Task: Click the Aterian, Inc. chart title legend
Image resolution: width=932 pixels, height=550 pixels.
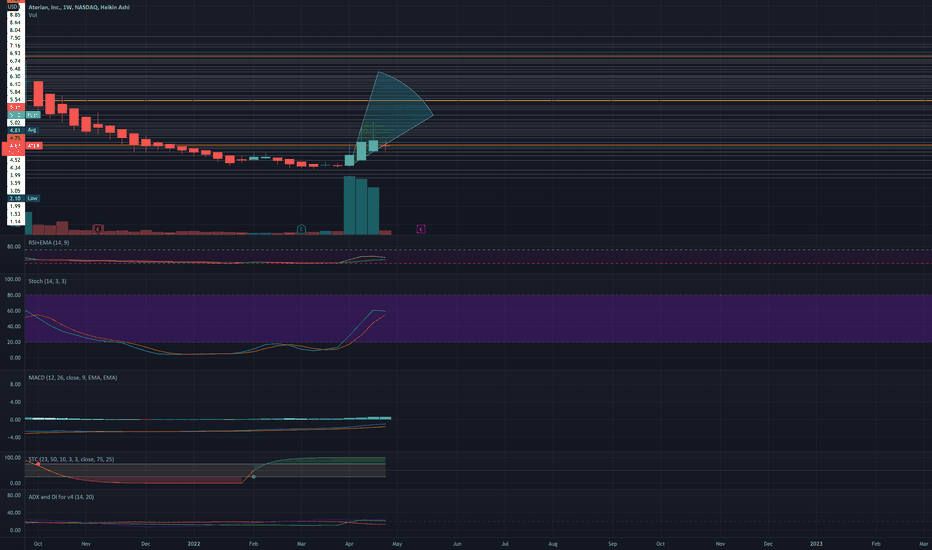Action: (78, 7)
